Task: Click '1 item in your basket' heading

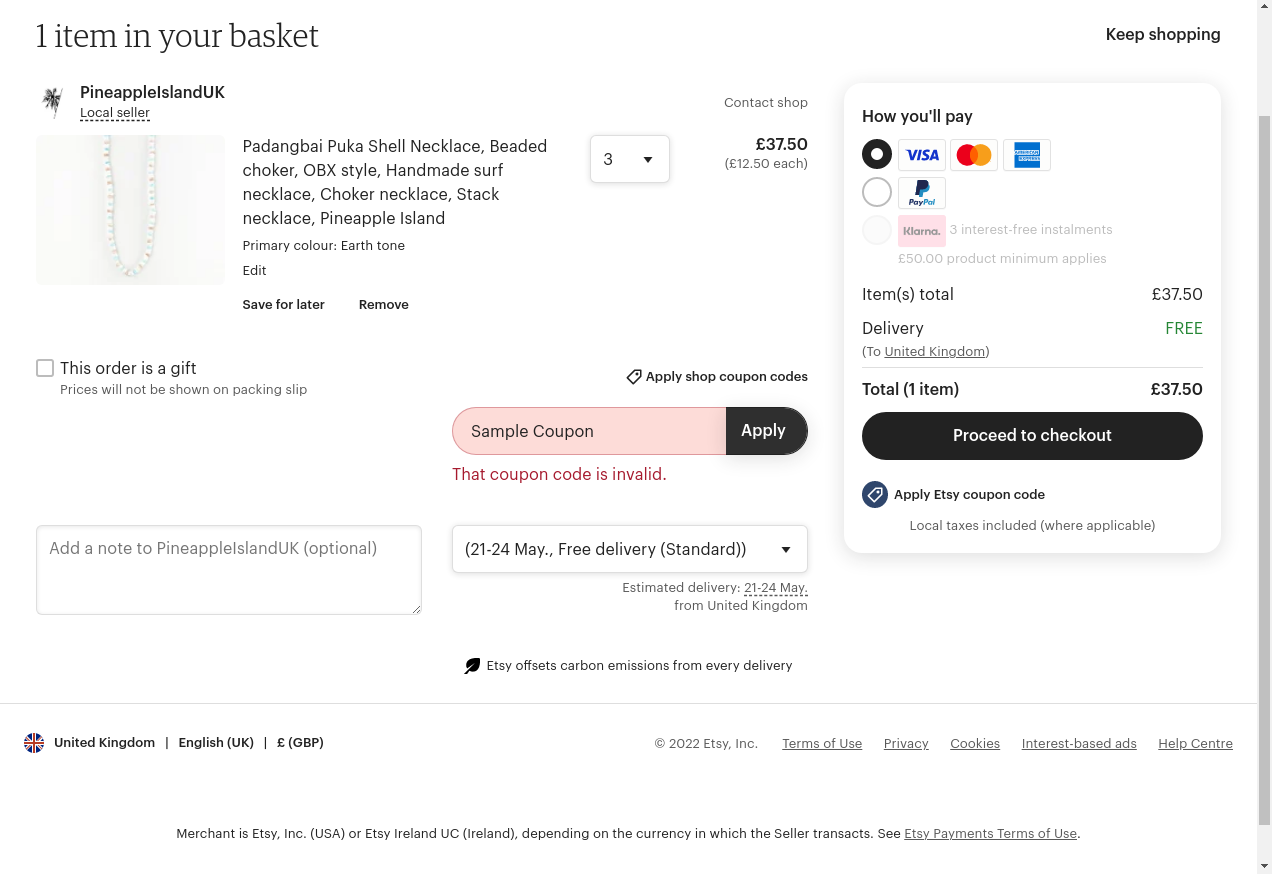Action: coord(177,35)
